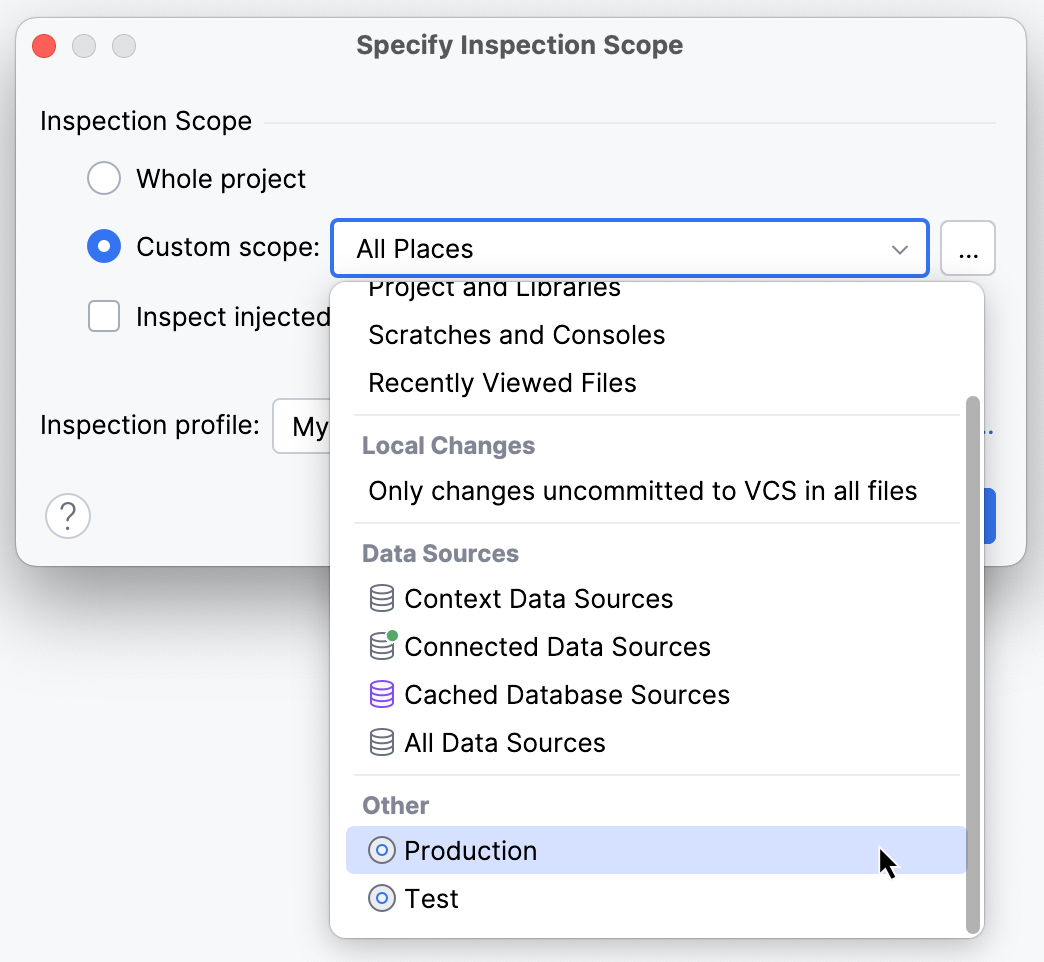The height and width of the screenshot is (962, 1044).
Task: Open the All Places scope dropdown
Action: point(630,248)
